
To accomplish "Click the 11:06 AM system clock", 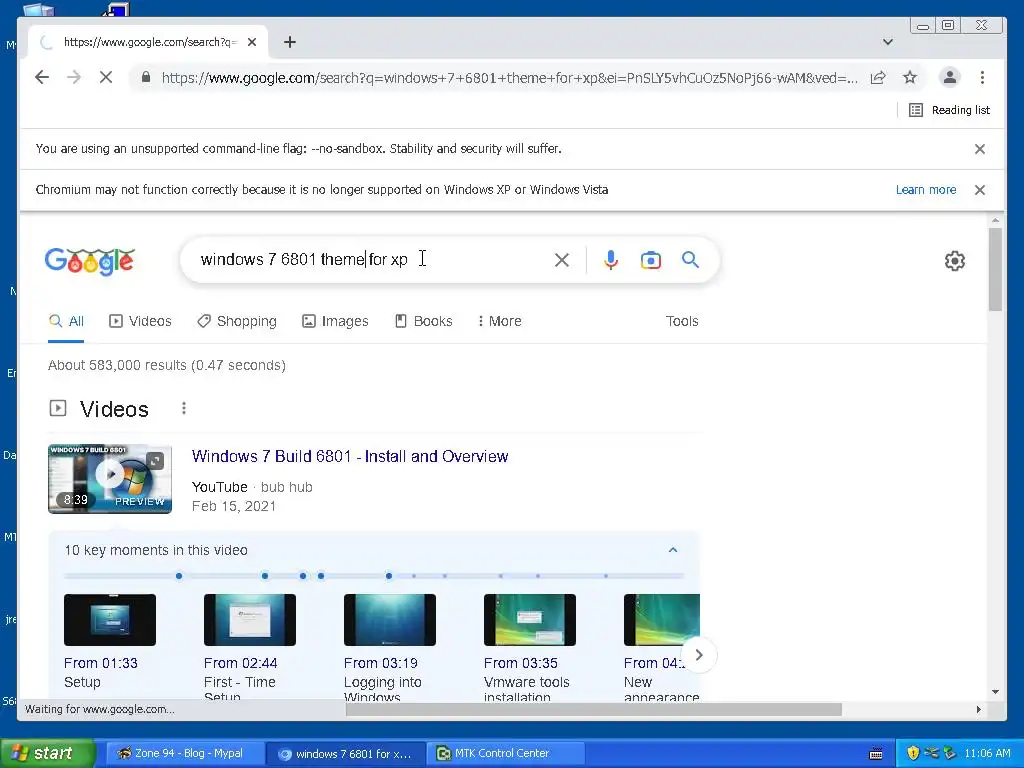I will [x=987, y=753].
